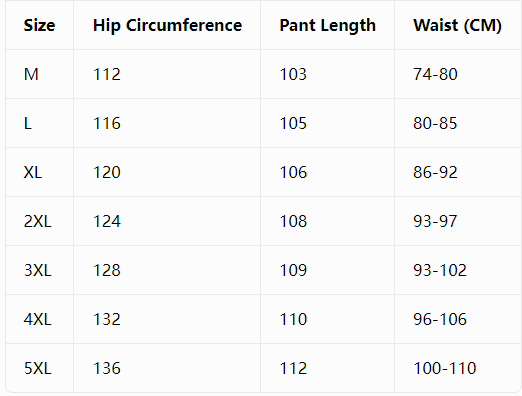This screenshot has width=522, height=396.
Task: Click hip circumference value 124
Action: (107, 221)
